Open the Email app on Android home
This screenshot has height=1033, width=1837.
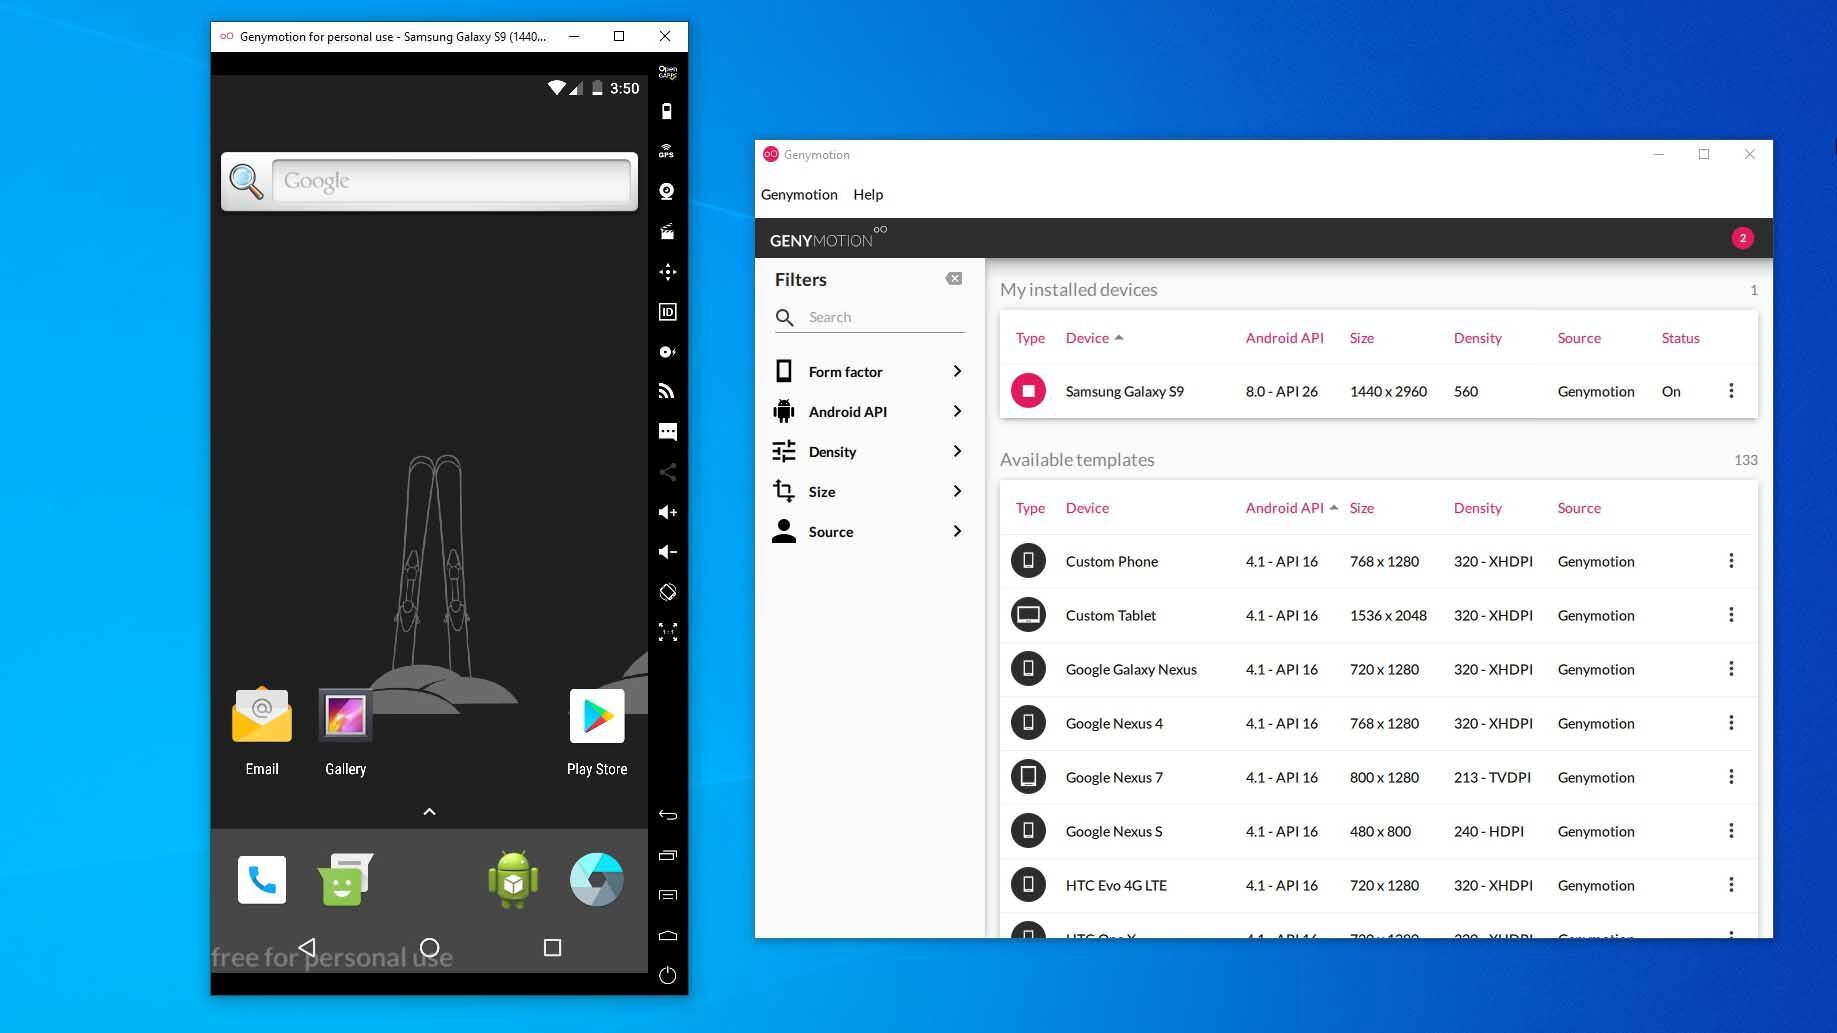tap(262, 731)
